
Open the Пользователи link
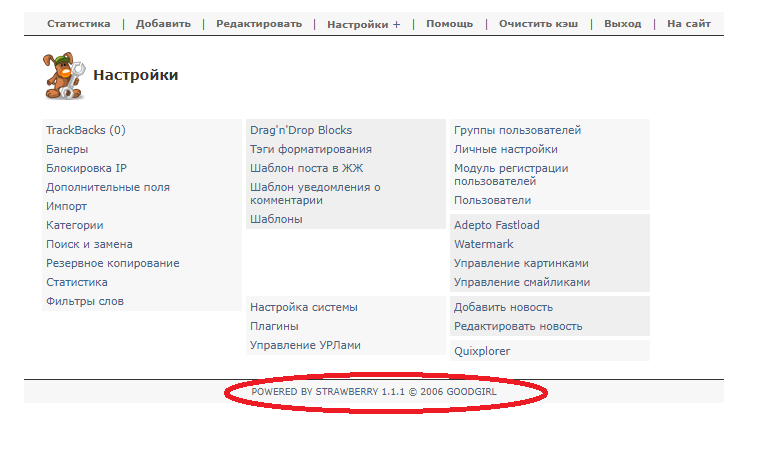(x=492, y=200)
